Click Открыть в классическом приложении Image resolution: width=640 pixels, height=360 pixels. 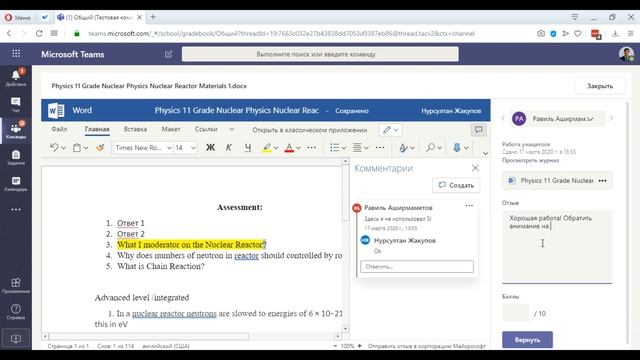click(x=310, y=130)
